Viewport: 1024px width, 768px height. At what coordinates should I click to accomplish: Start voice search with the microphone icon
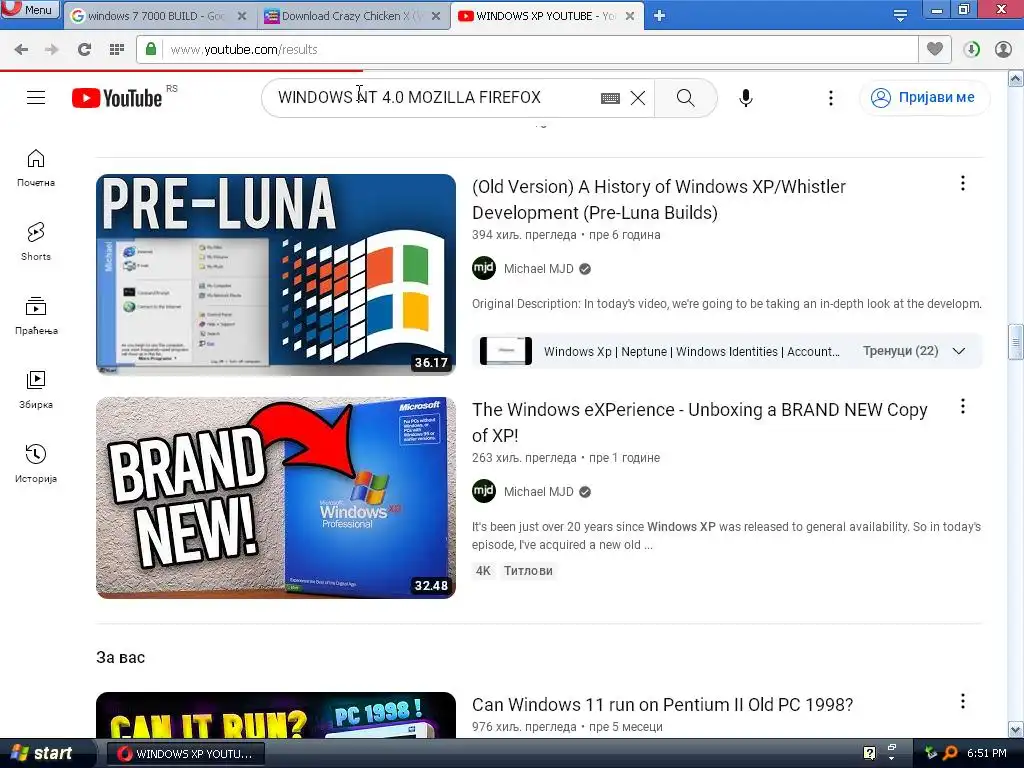pos(746,98)
